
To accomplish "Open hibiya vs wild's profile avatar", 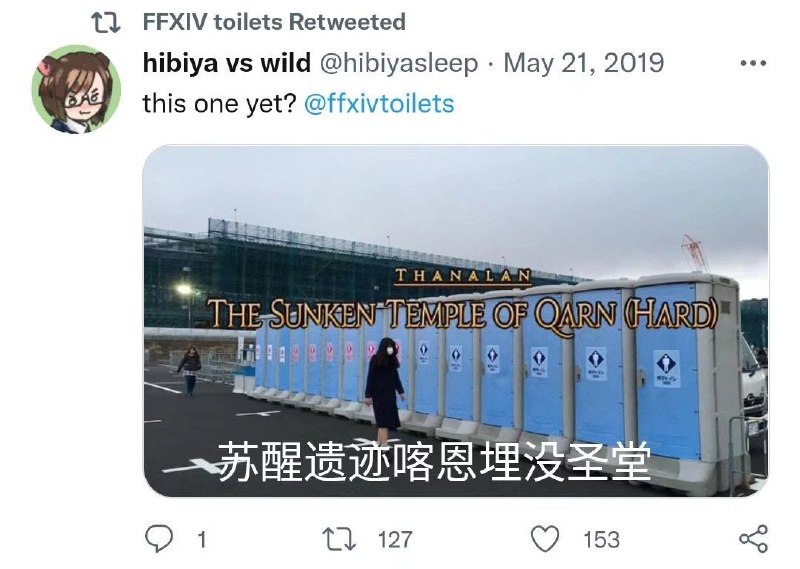I will tap(77, 89).
